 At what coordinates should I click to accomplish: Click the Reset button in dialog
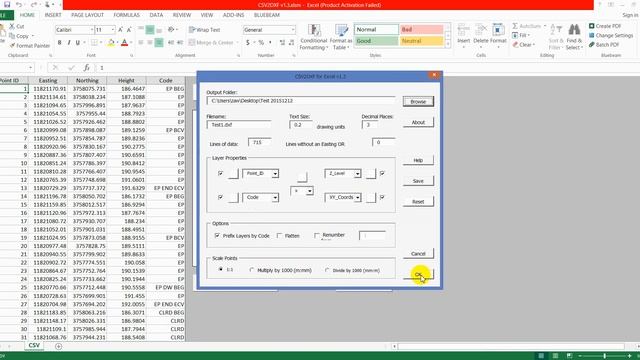tap(418, 202)
